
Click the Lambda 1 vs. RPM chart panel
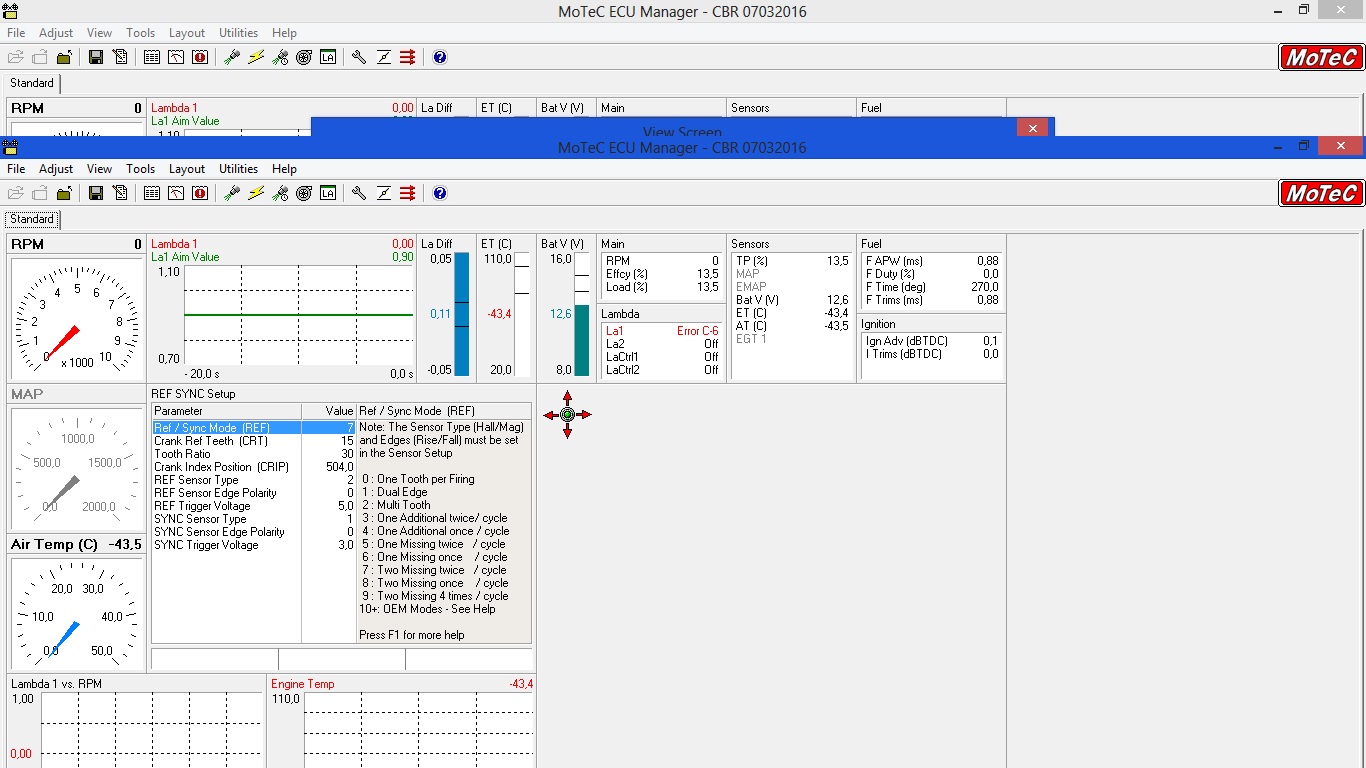coord(136,722)
